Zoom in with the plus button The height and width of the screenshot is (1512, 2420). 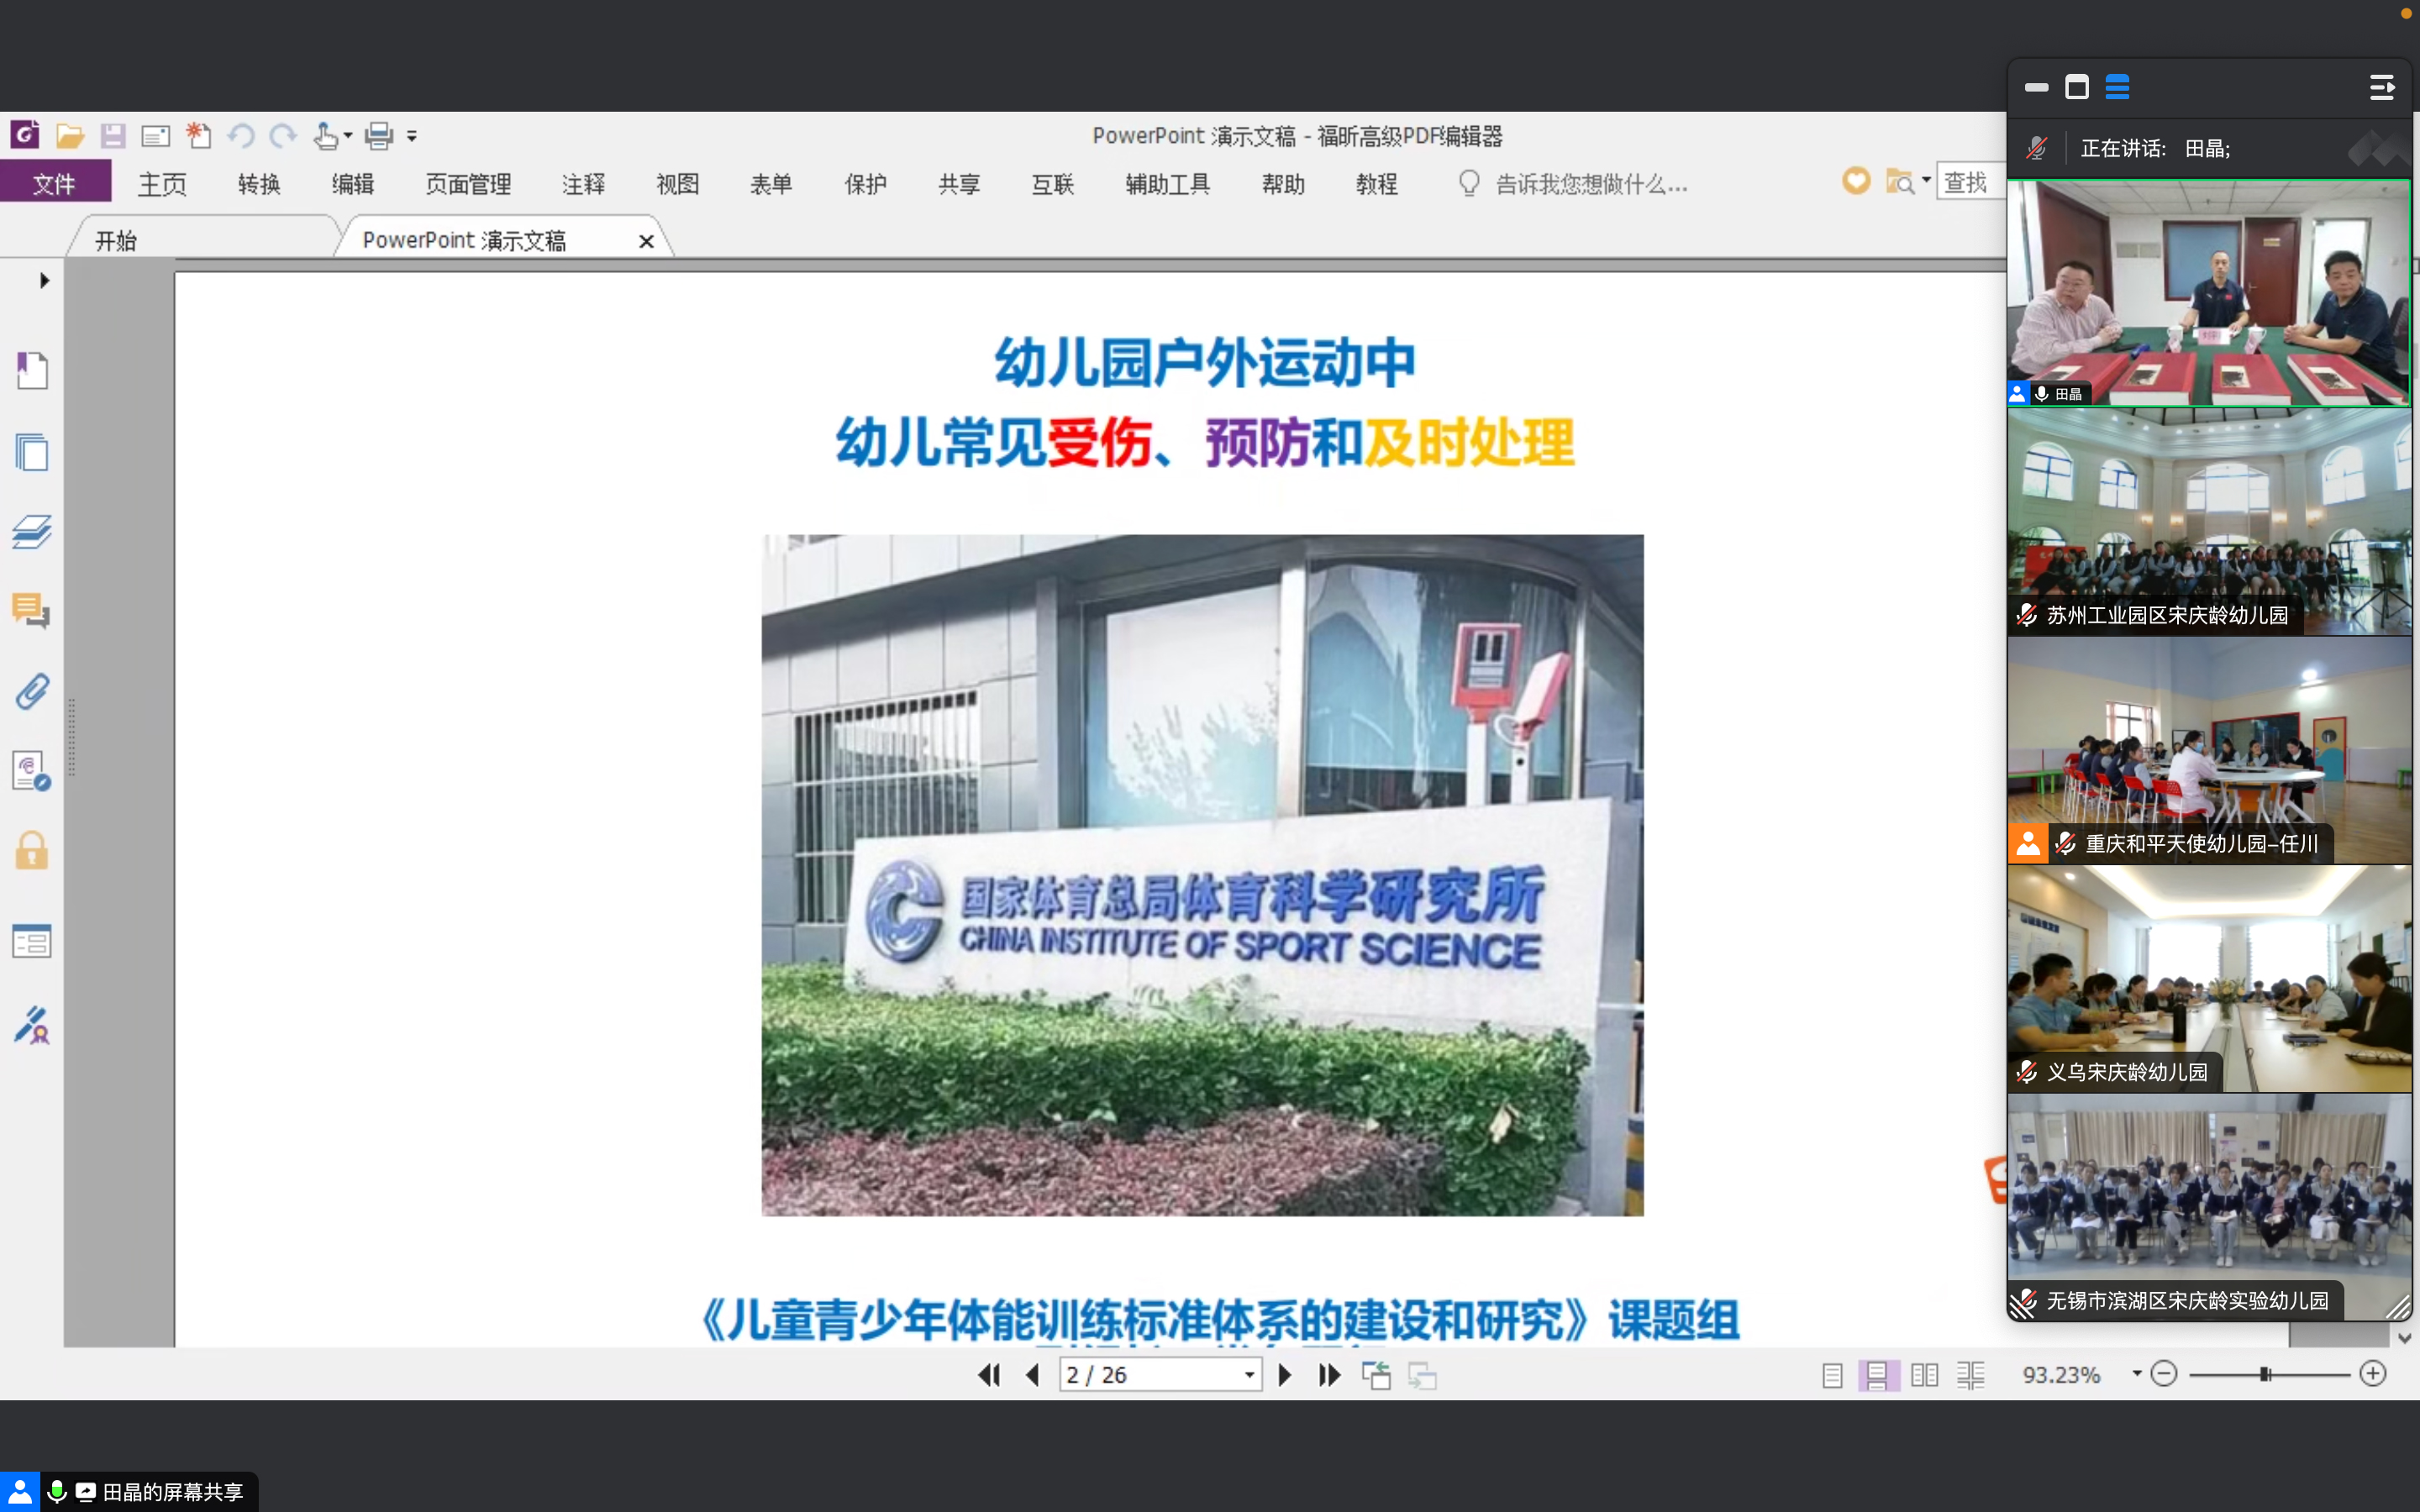tap(2373, 1374)
